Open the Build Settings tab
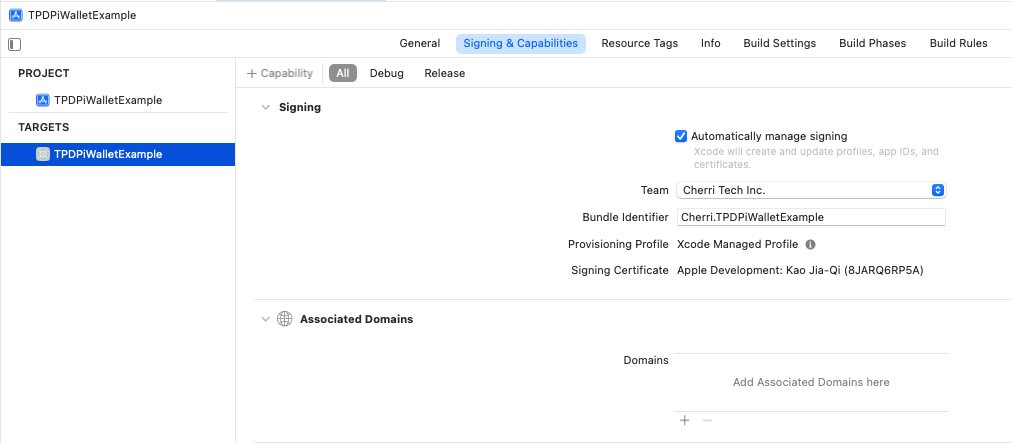This screenshot has height=443, width=1011. (x=780, y=43)
